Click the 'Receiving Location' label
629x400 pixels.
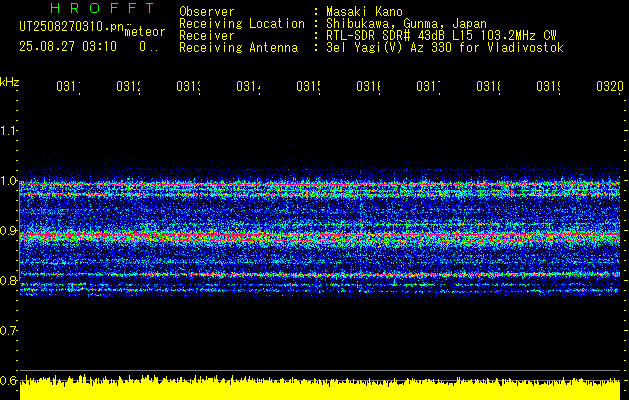242,24
